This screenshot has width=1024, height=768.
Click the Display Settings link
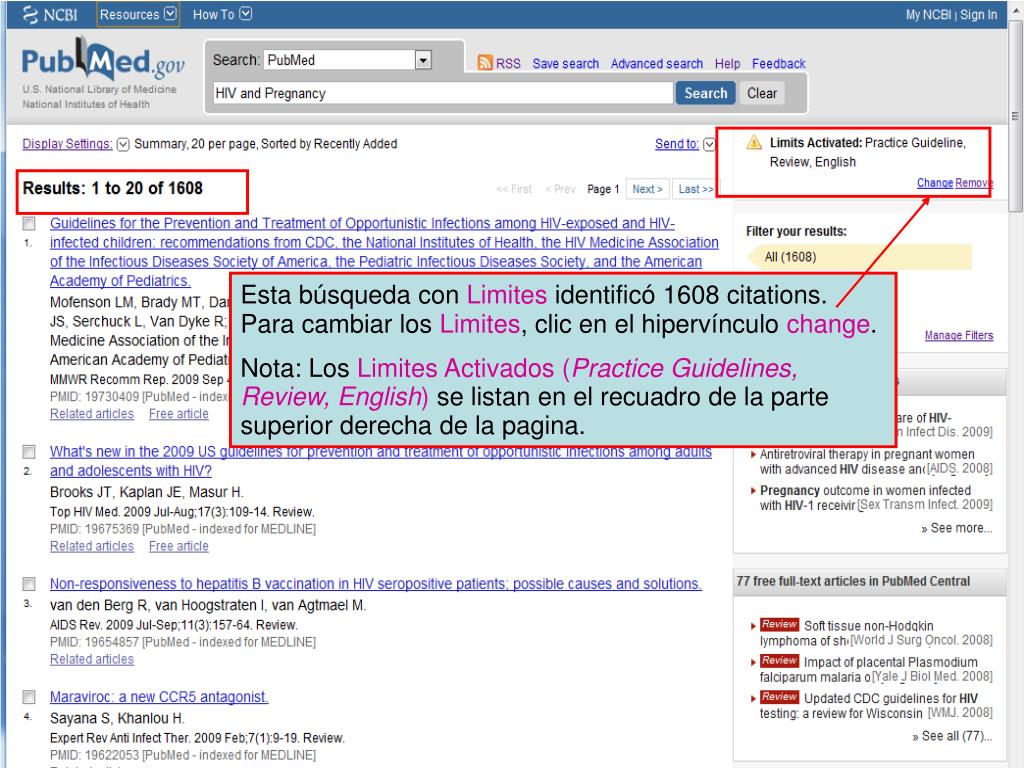point(67,144)
